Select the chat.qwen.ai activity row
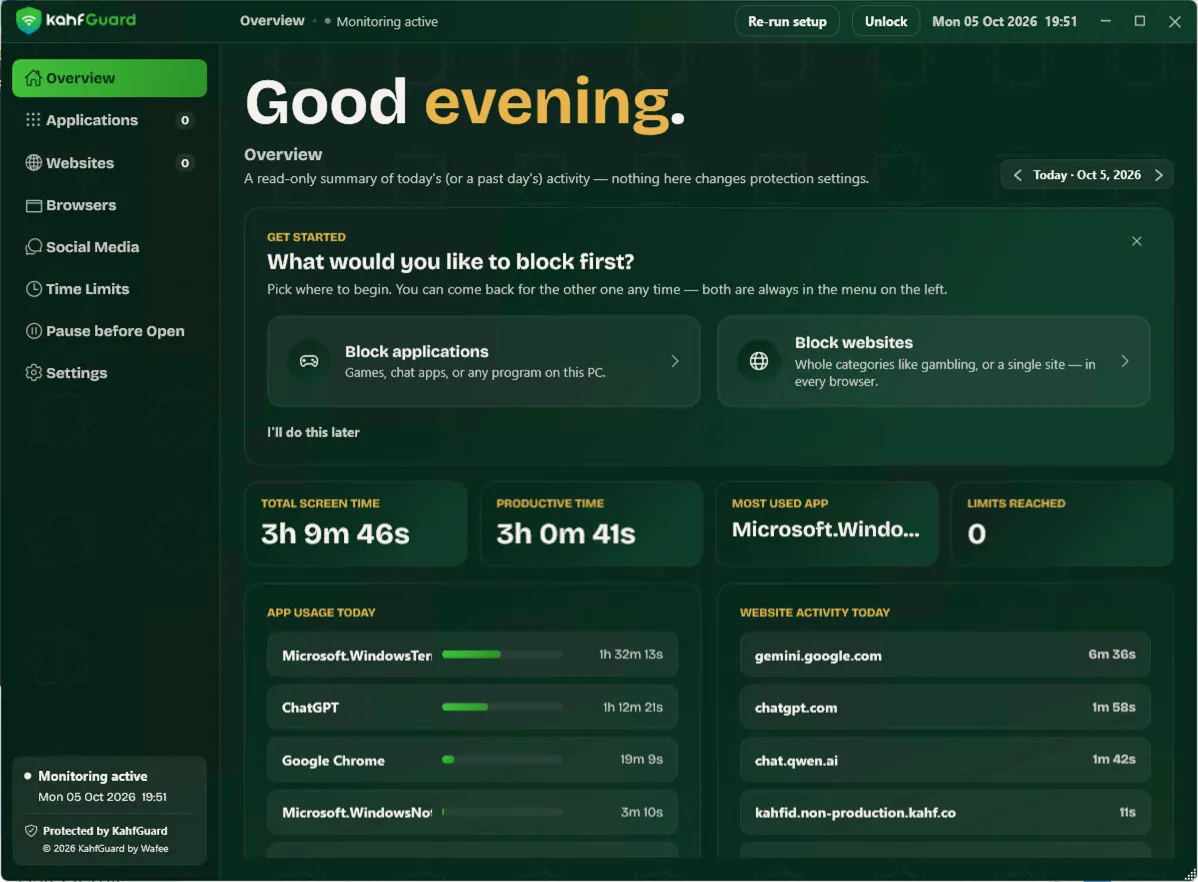The height and width of the screenshot is (882, 1198). 945,760
